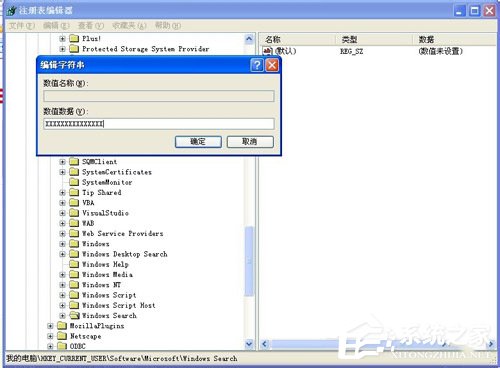Click the Windows Help folder icon
This screenshot has height=368, width=500.
(x=74, y=264)
